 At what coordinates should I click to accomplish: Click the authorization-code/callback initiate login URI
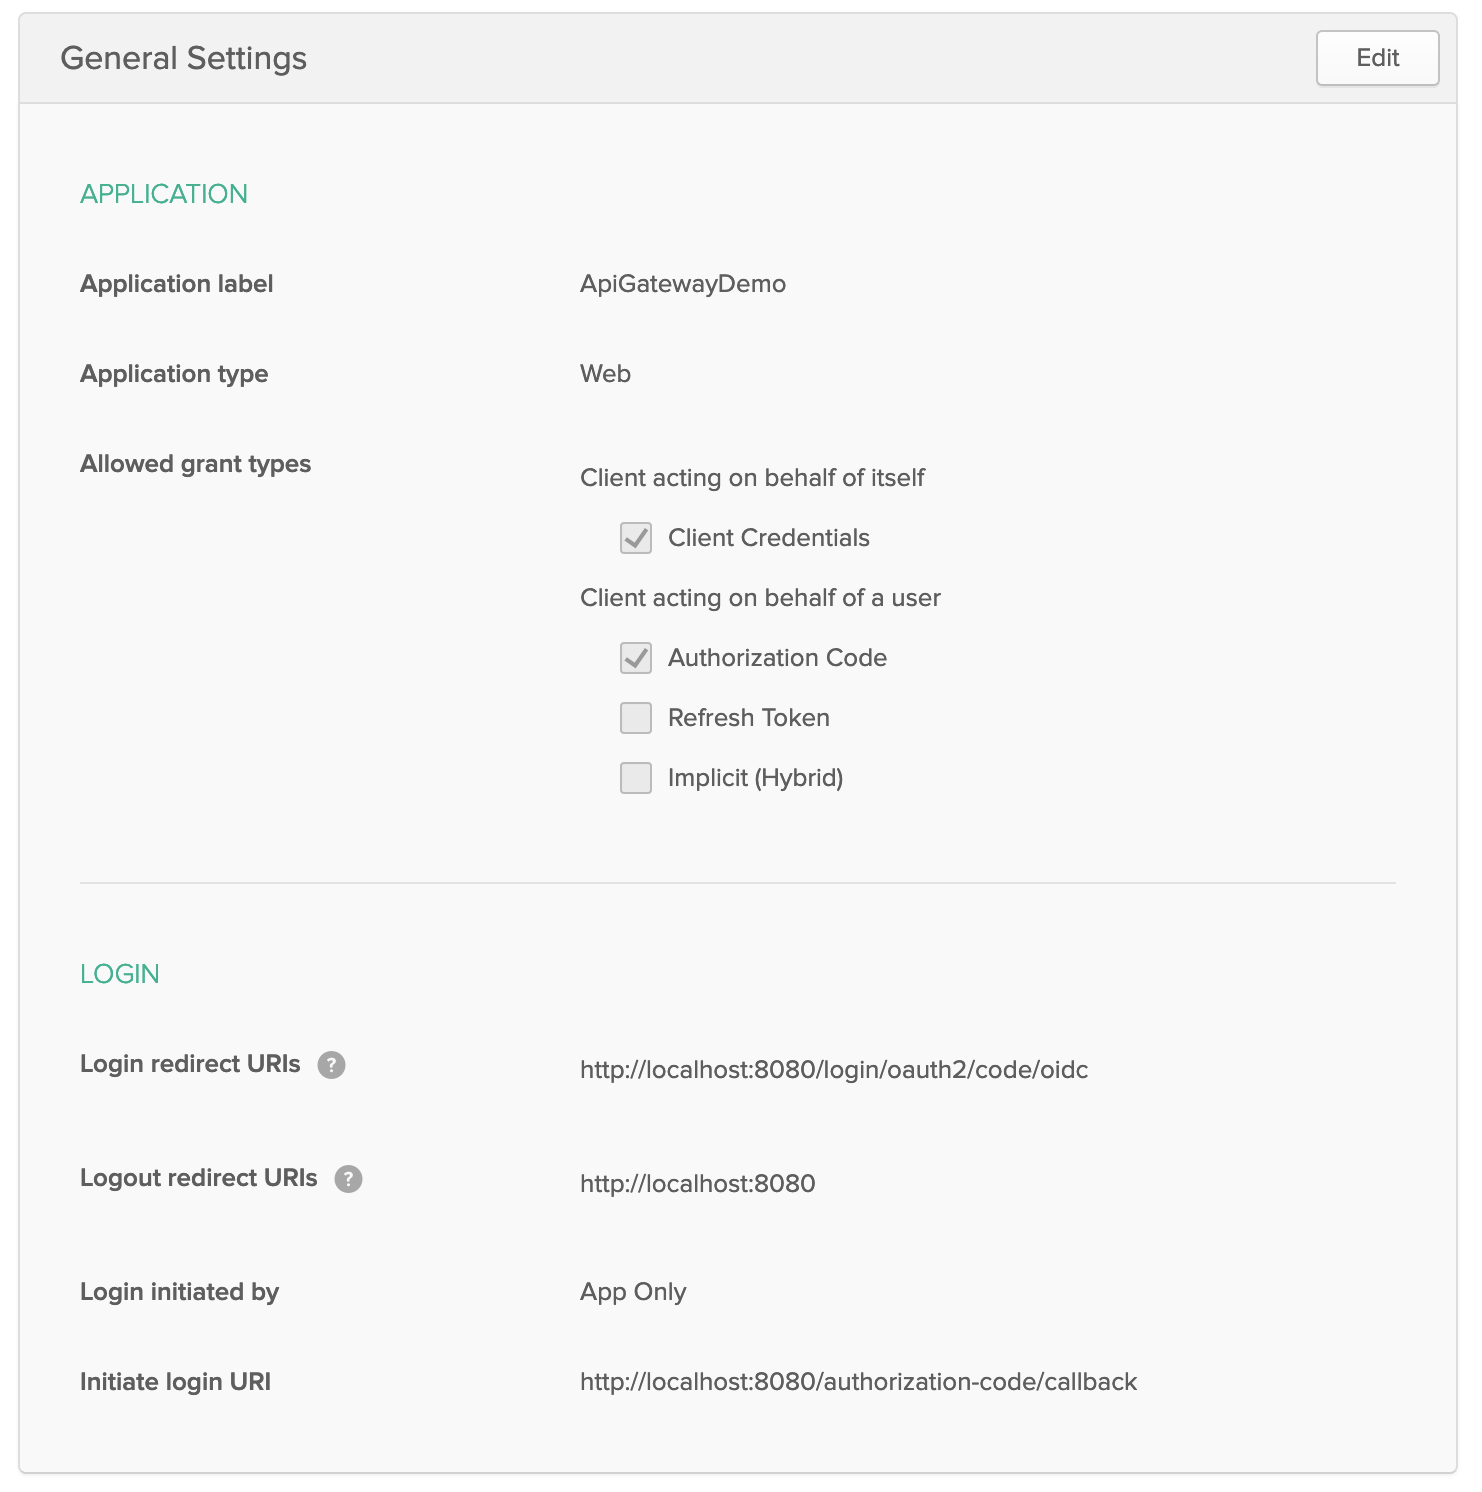coord(858,1382)
